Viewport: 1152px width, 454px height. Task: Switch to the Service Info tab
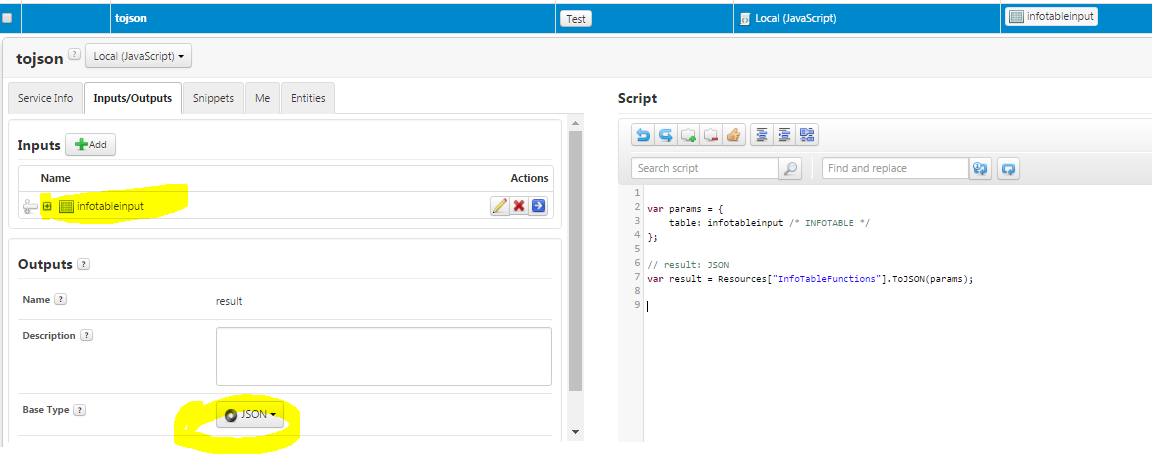(x=46, y=98)
